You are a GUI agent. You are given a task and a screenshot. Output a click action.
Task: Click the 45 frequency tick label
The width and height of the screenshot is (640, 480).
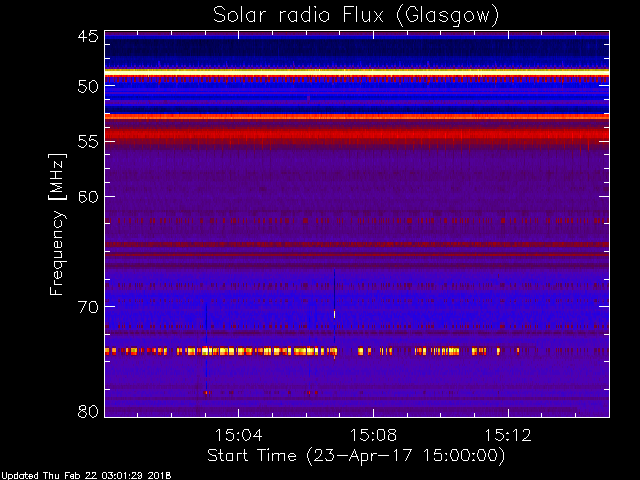pyautogui.click(x=88, y=36)
